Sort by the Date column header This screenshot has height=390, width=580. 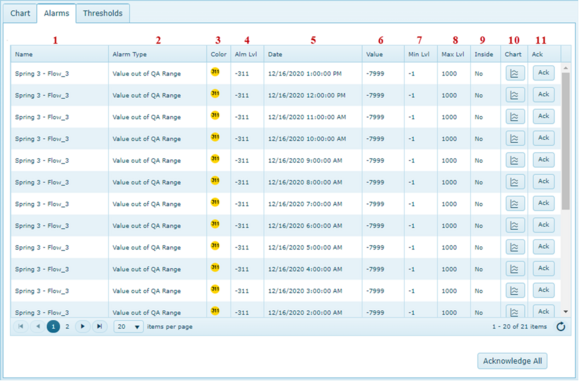pos(313,54)
